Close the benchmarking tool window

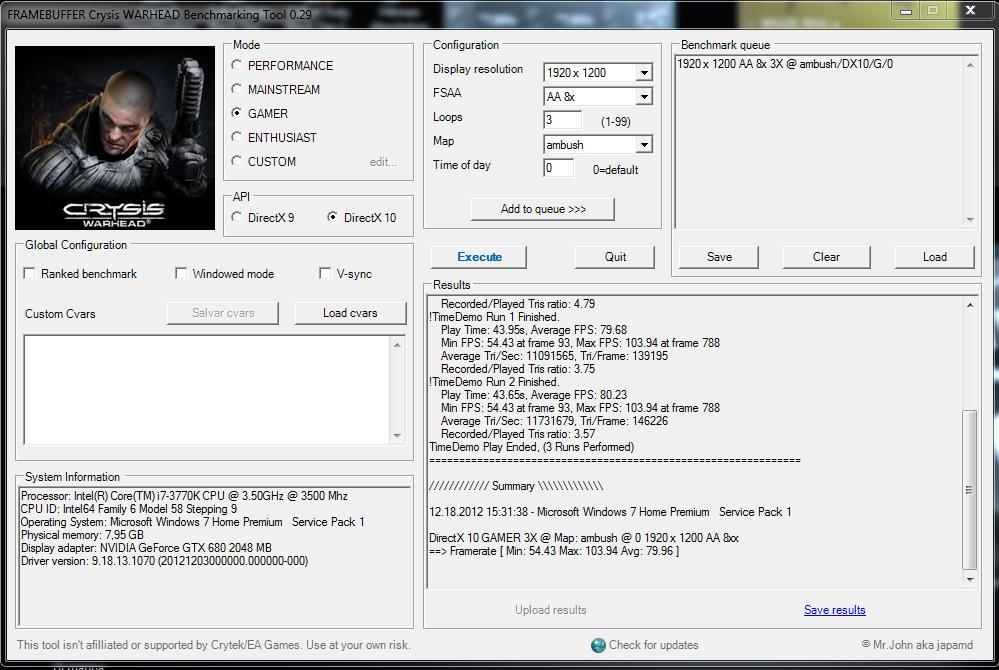click(970, 10)
